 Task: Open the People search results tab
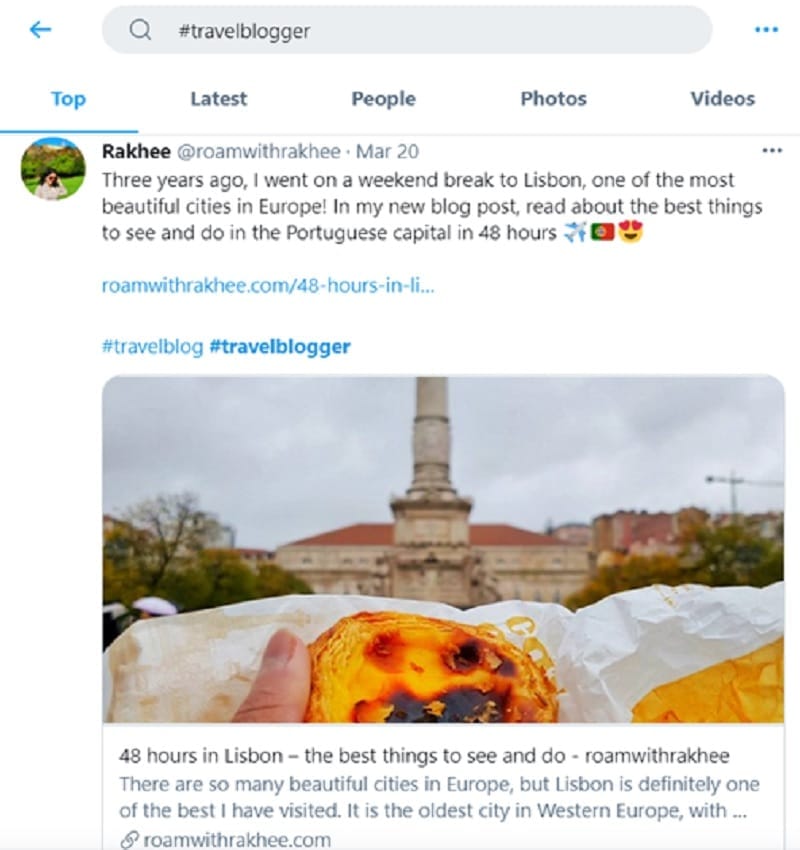pyautogui.click(x=383, y=98)
